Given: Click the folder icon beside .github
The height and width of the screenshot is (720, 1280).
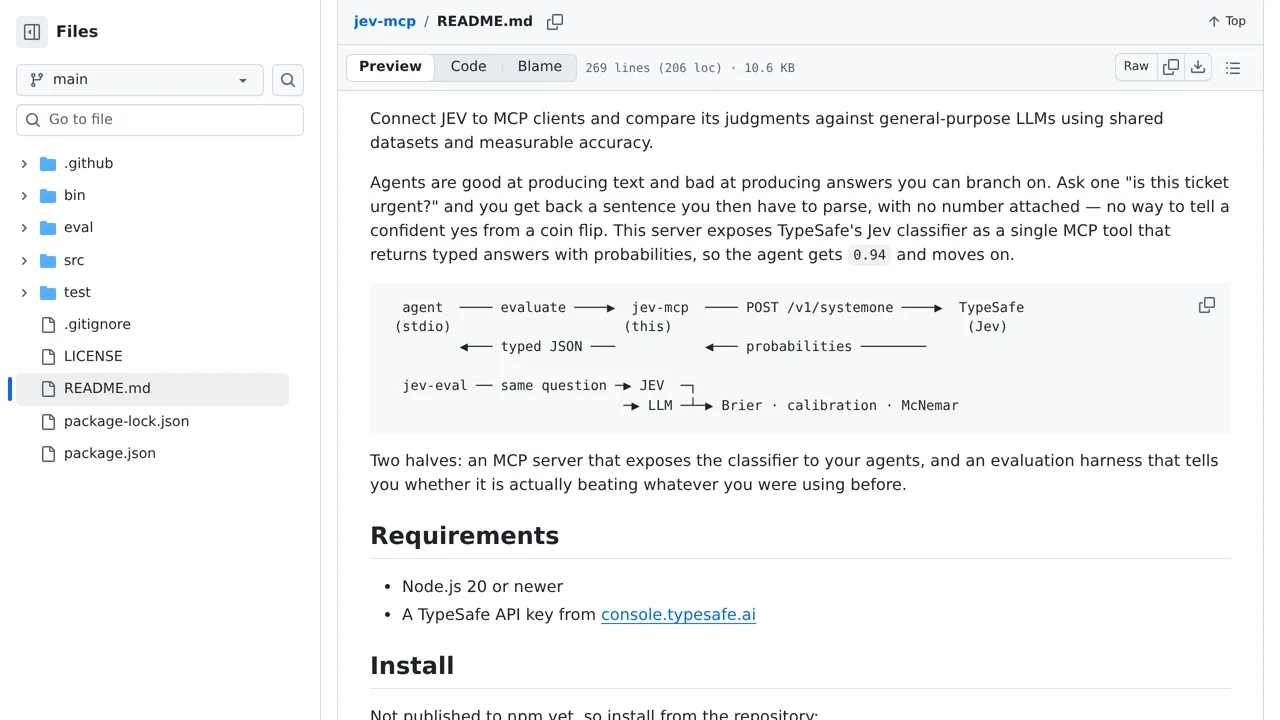Looking at the screenshot, I should tap(48, 164).
